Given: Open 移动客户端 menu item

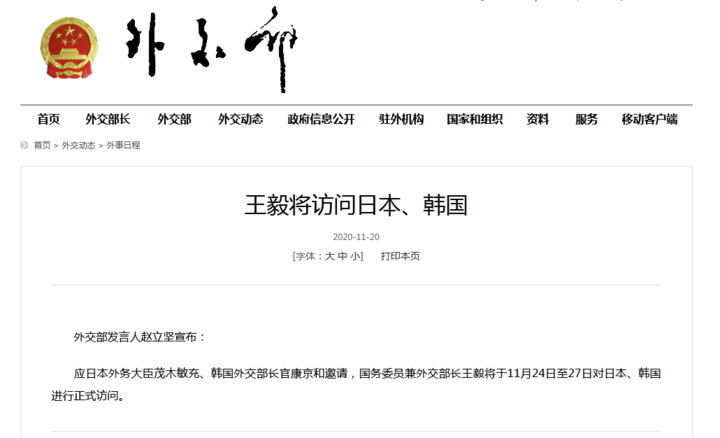Looking at the screenshot, I should [x=650, y=119].
